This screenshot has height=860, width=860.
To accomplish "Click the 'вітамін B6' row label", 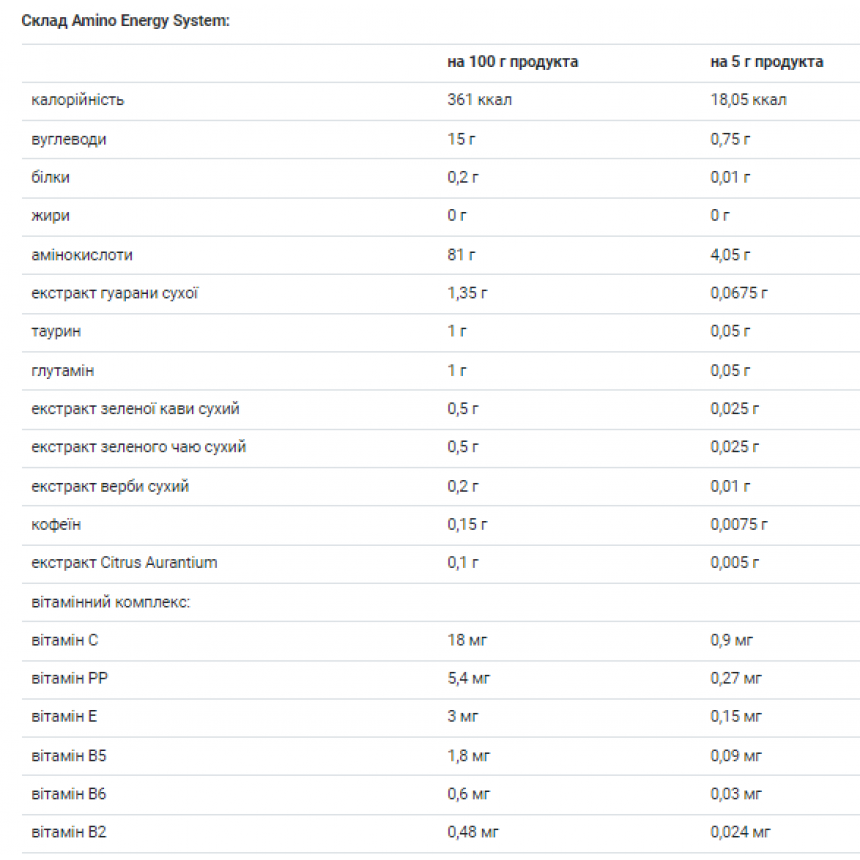I will coord(69,794).
